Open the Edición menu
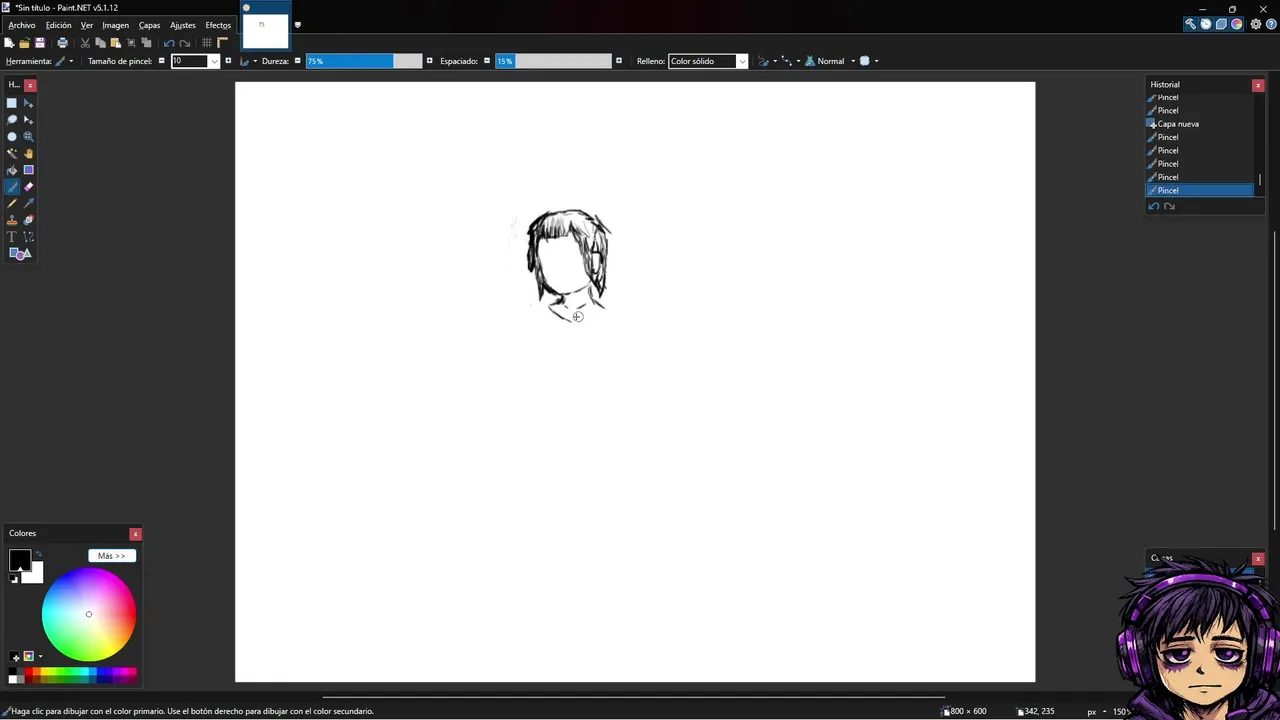The width and height of the screenshot is (1280, 720). (58, 25)
